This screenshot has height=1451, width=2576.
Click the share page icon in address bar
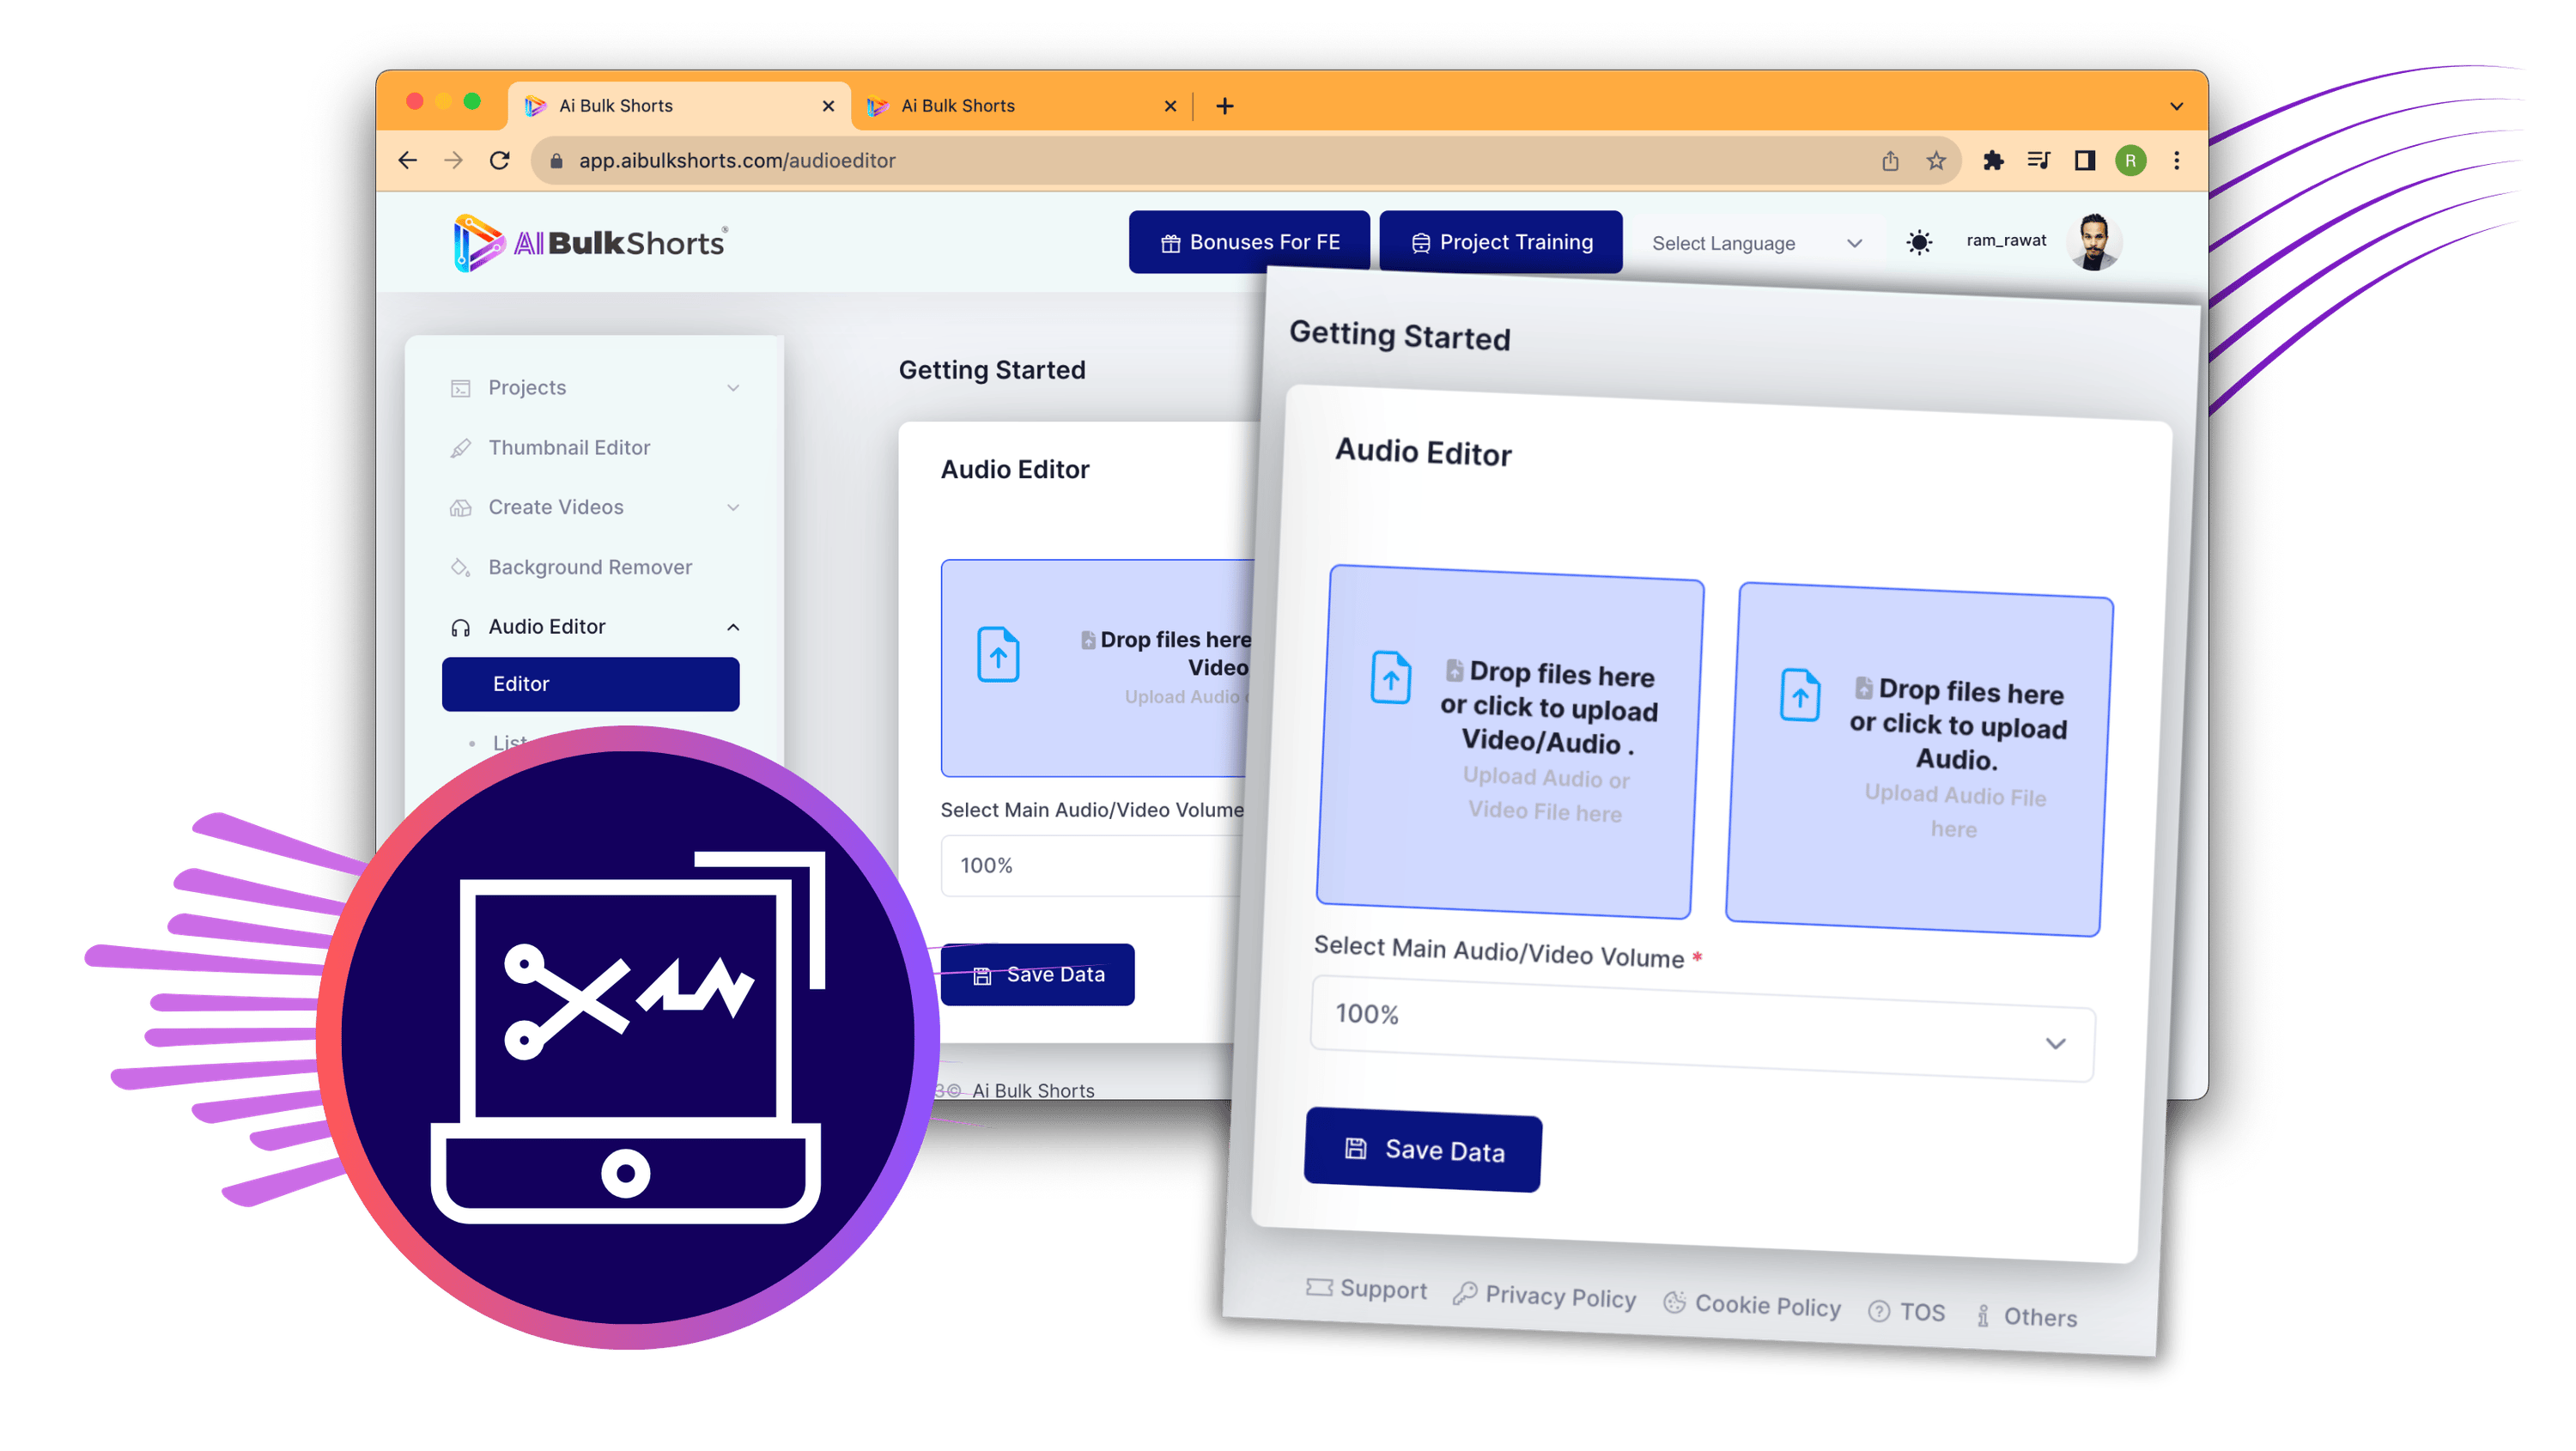click(x=1890, y=160)
